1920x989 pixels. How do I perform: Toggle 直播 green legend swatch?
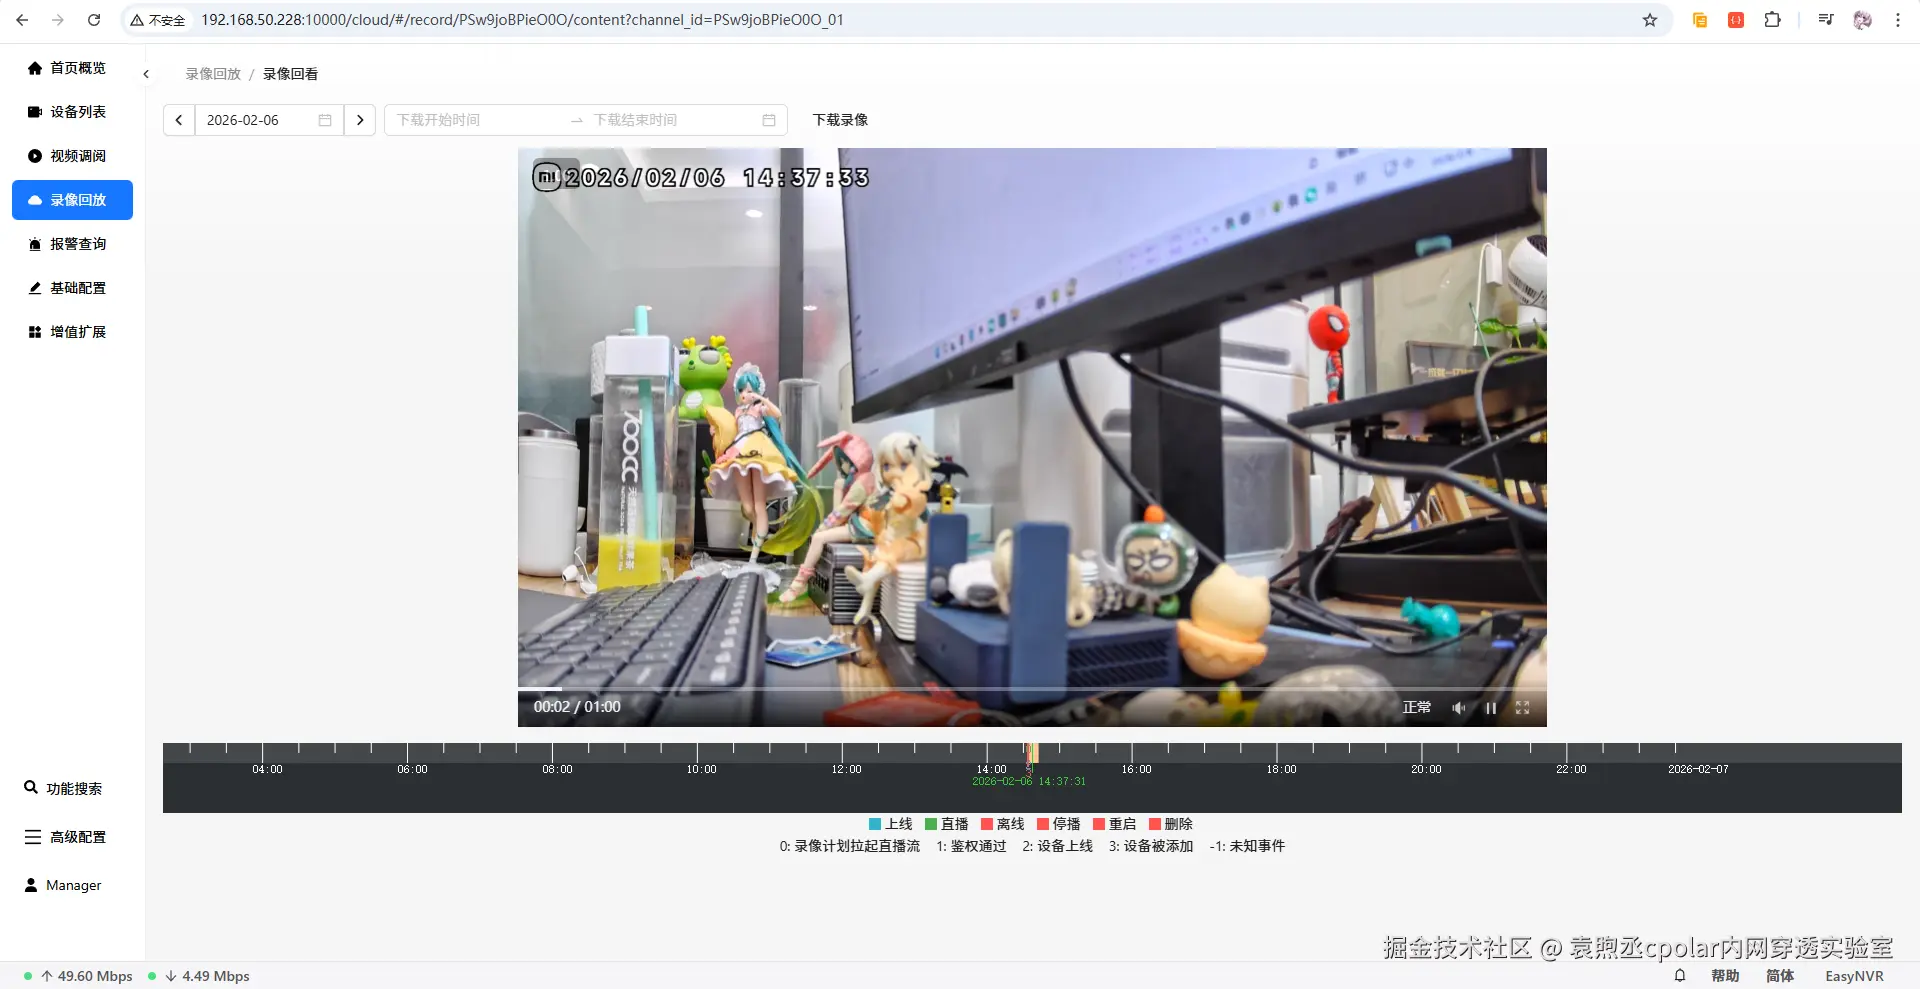pyautogui.click(x=931, y=824)
